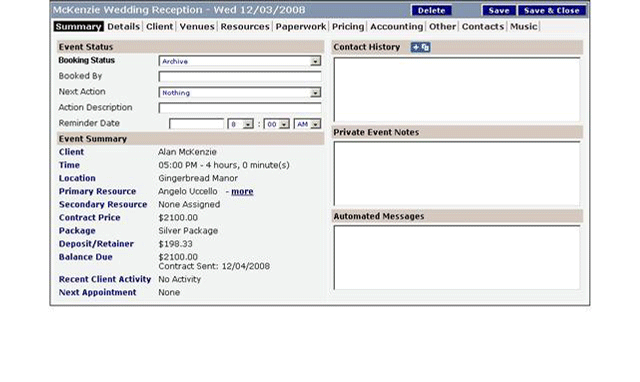Open the AM/PM dropdown
This screenshot has height=382, width=640.
coord(307,124)
